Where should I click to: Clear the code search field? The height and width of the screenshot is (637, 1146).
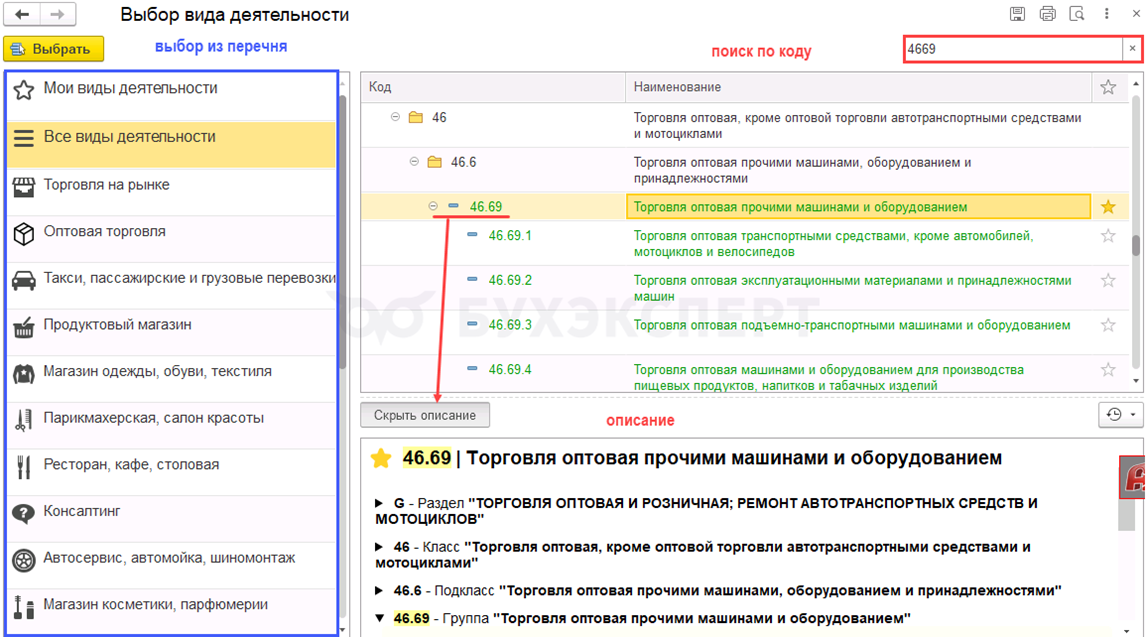(x=1132, y=48)
